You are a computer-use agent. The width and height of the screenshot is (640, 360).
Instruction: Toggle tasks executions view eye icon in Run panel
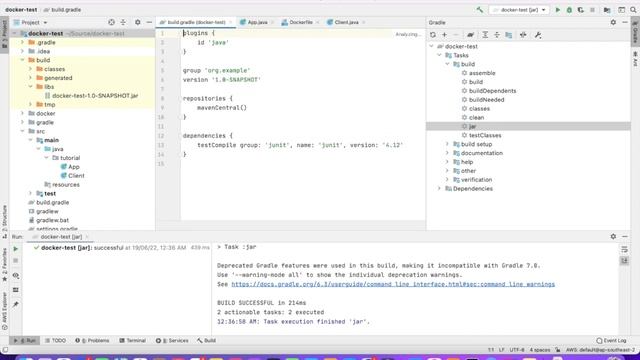(x=16, y=276)
